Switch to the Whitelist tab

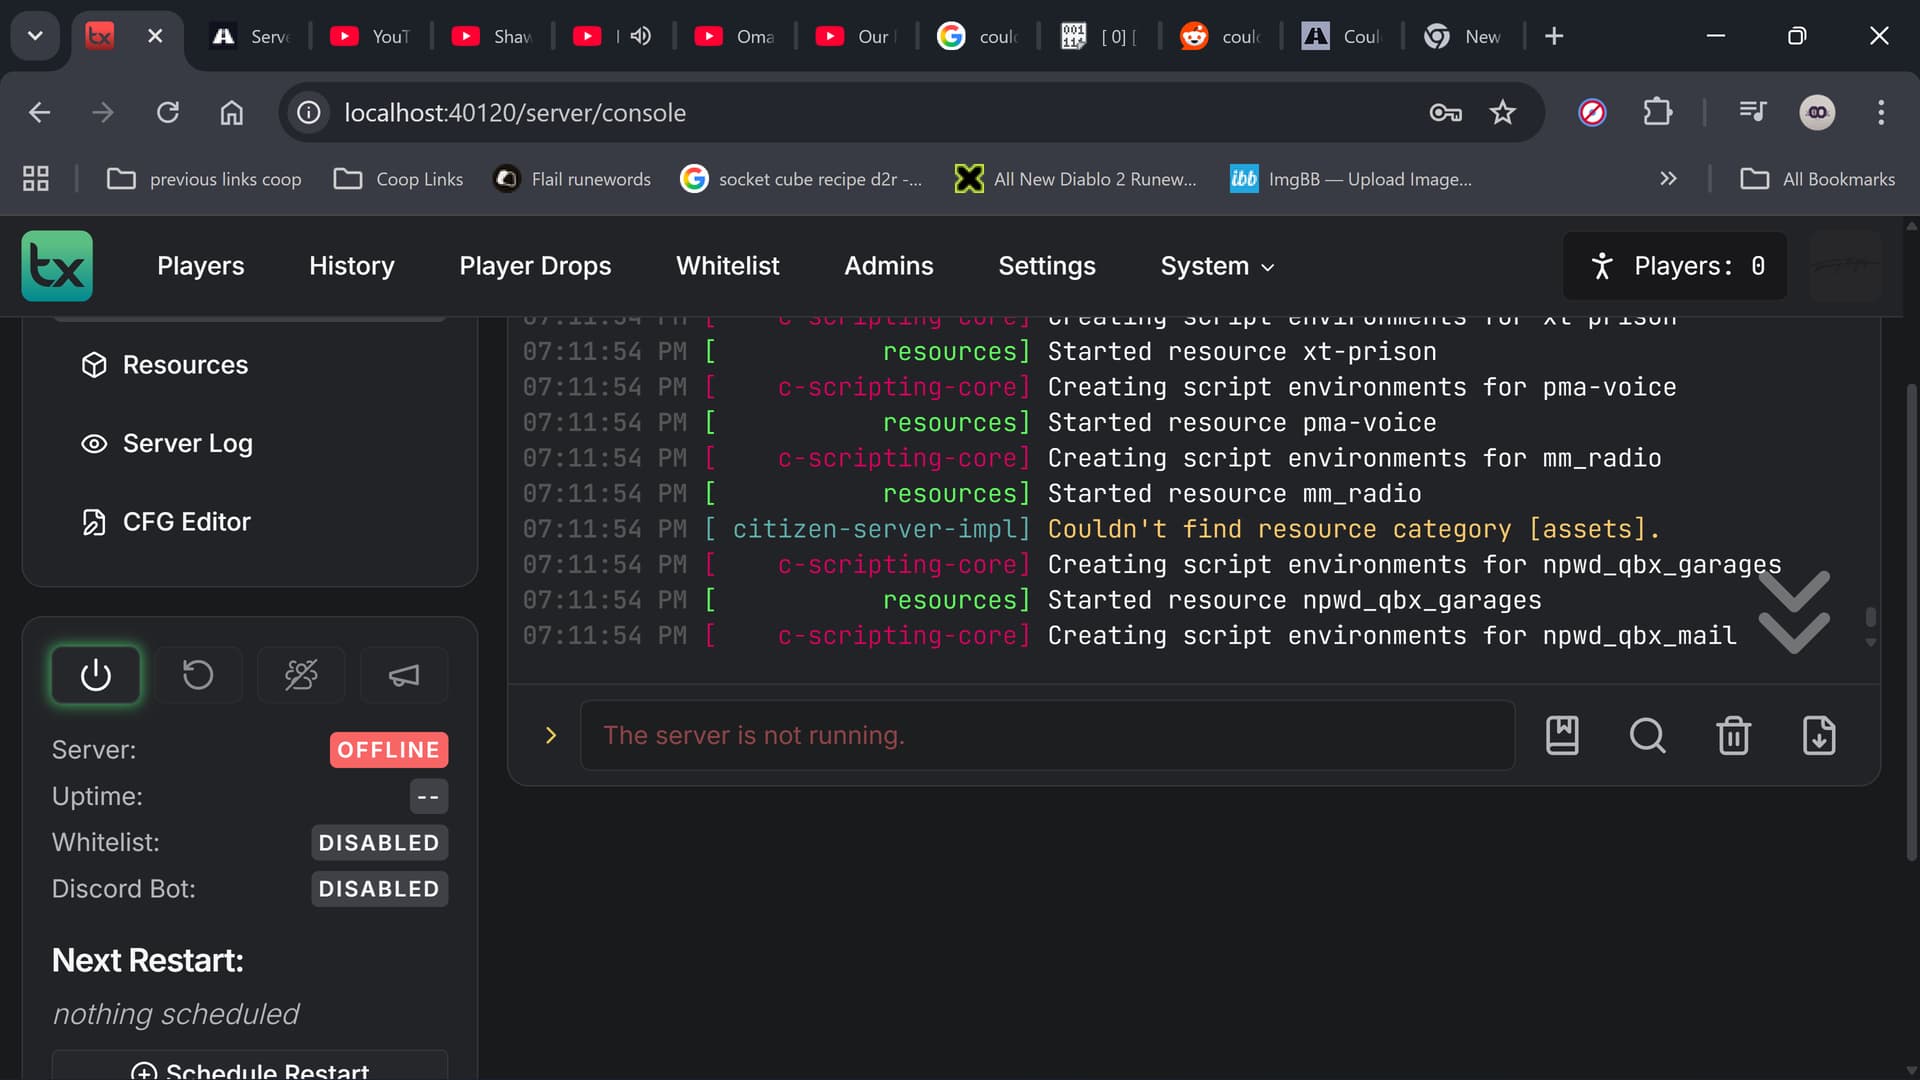pyautogui.click(x=727, y=266)
